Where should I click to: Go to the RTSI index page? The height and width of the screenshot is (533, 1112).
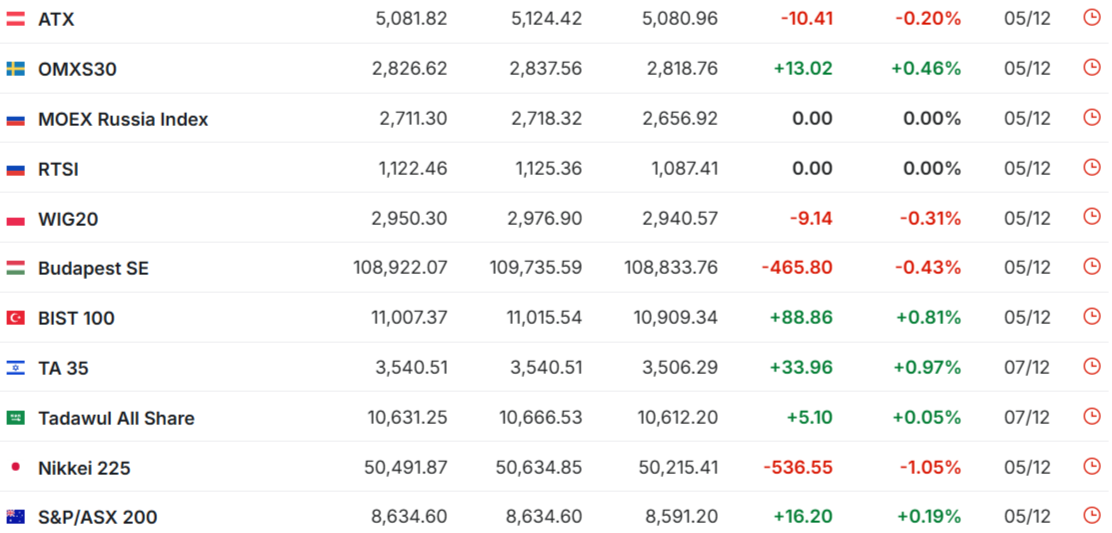(58, 169)
